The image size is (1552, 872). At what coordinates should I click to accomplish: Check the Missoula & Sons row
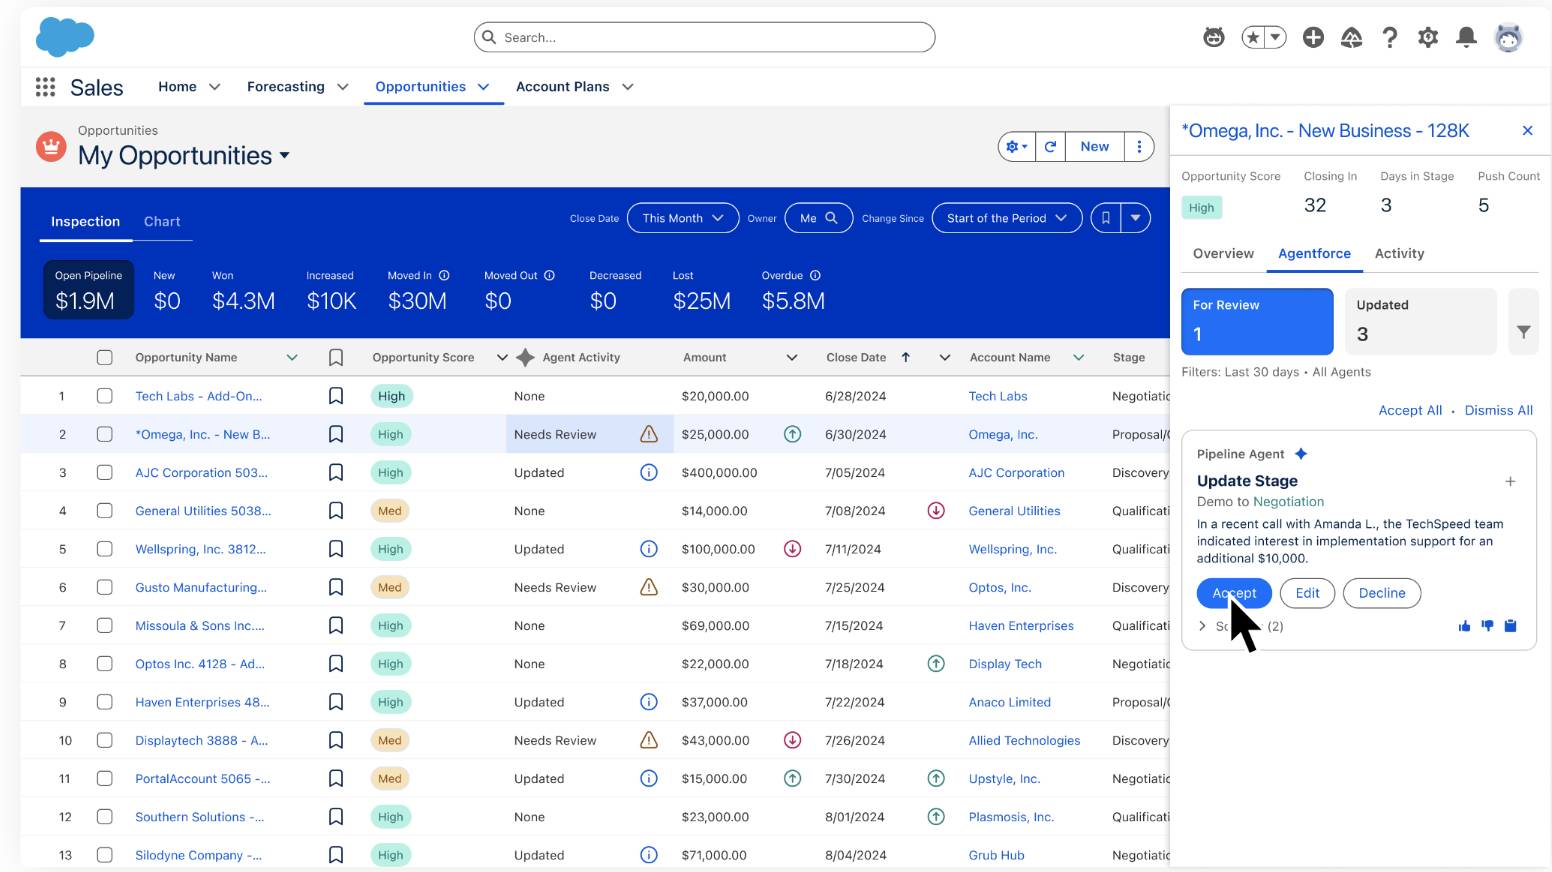104,625
